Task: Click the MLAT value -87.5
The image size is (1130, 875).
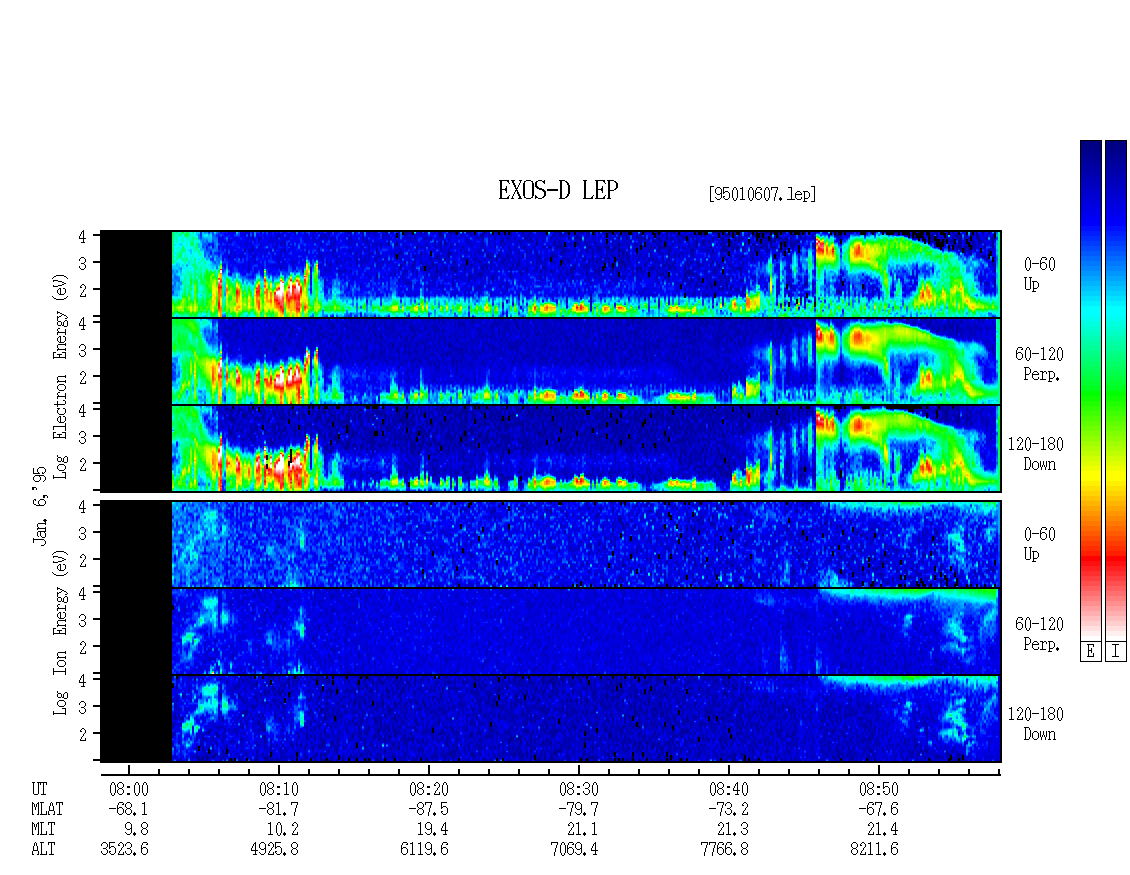Action: (x=428, y=809)
